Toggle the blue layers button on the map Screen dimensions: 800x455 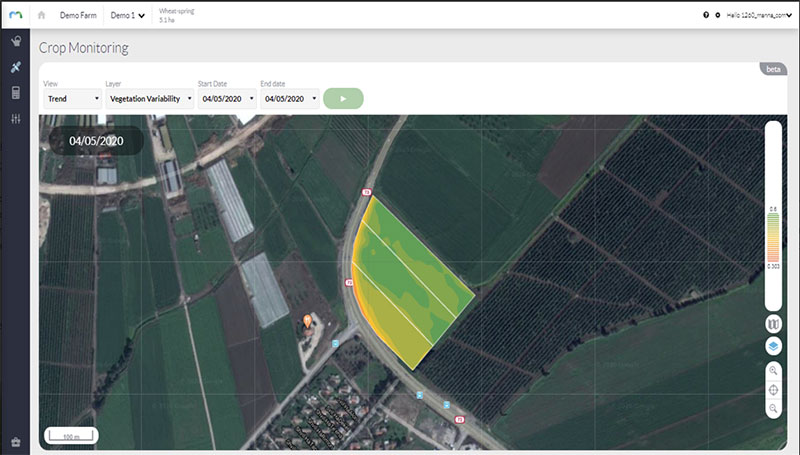(x=773, y=346)
